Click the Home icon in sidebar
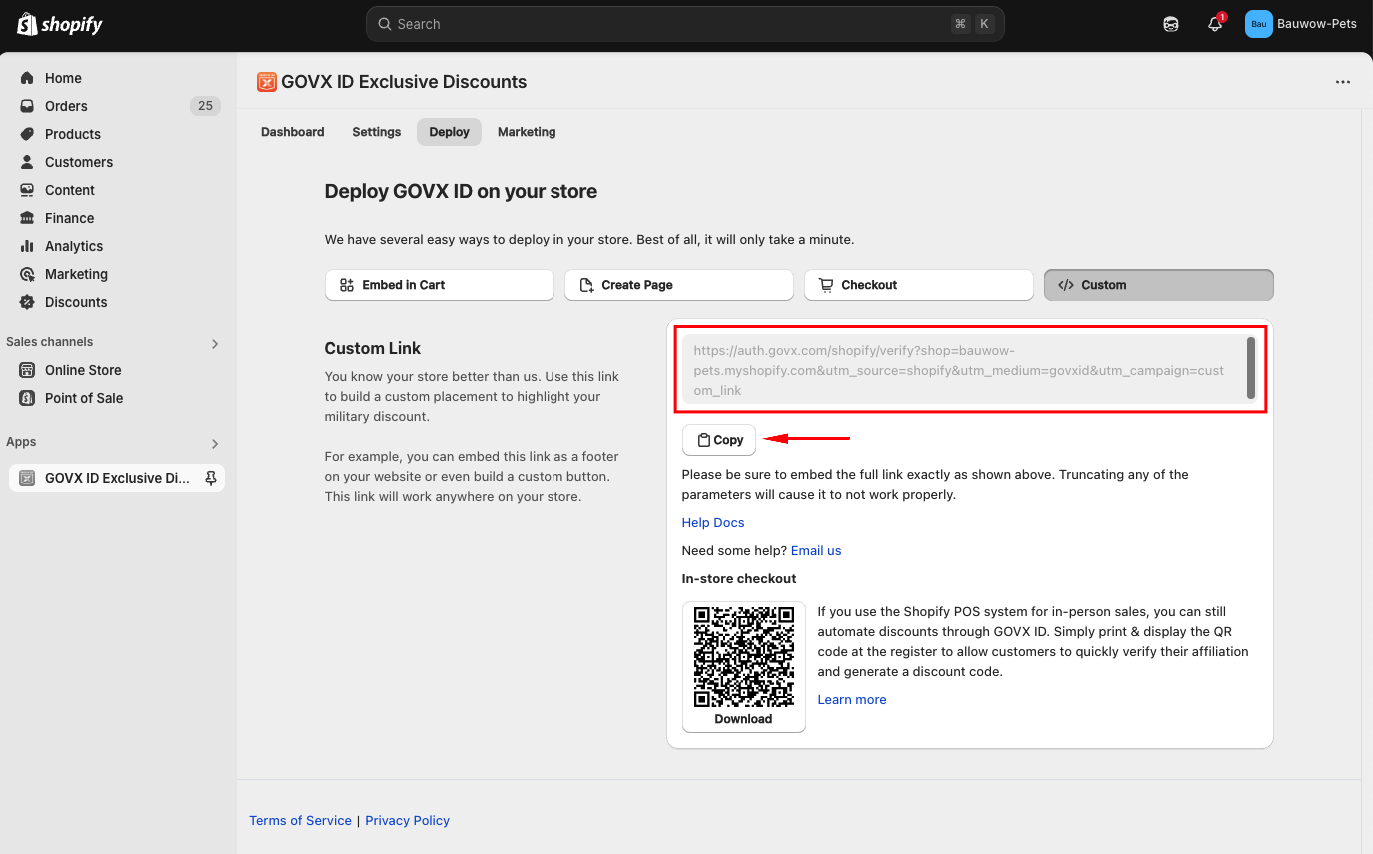This screenshot has width=1373, height=854. (27, 78)
